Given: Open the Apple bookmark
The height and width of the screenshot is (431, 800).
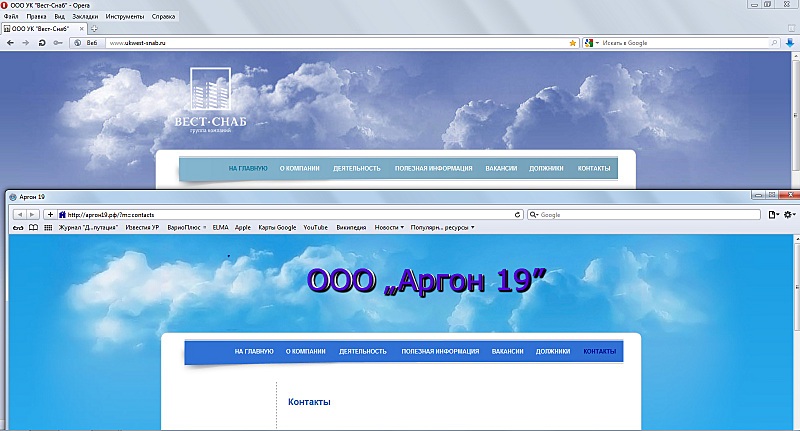Looking at the screenshot, I should 243,227.
